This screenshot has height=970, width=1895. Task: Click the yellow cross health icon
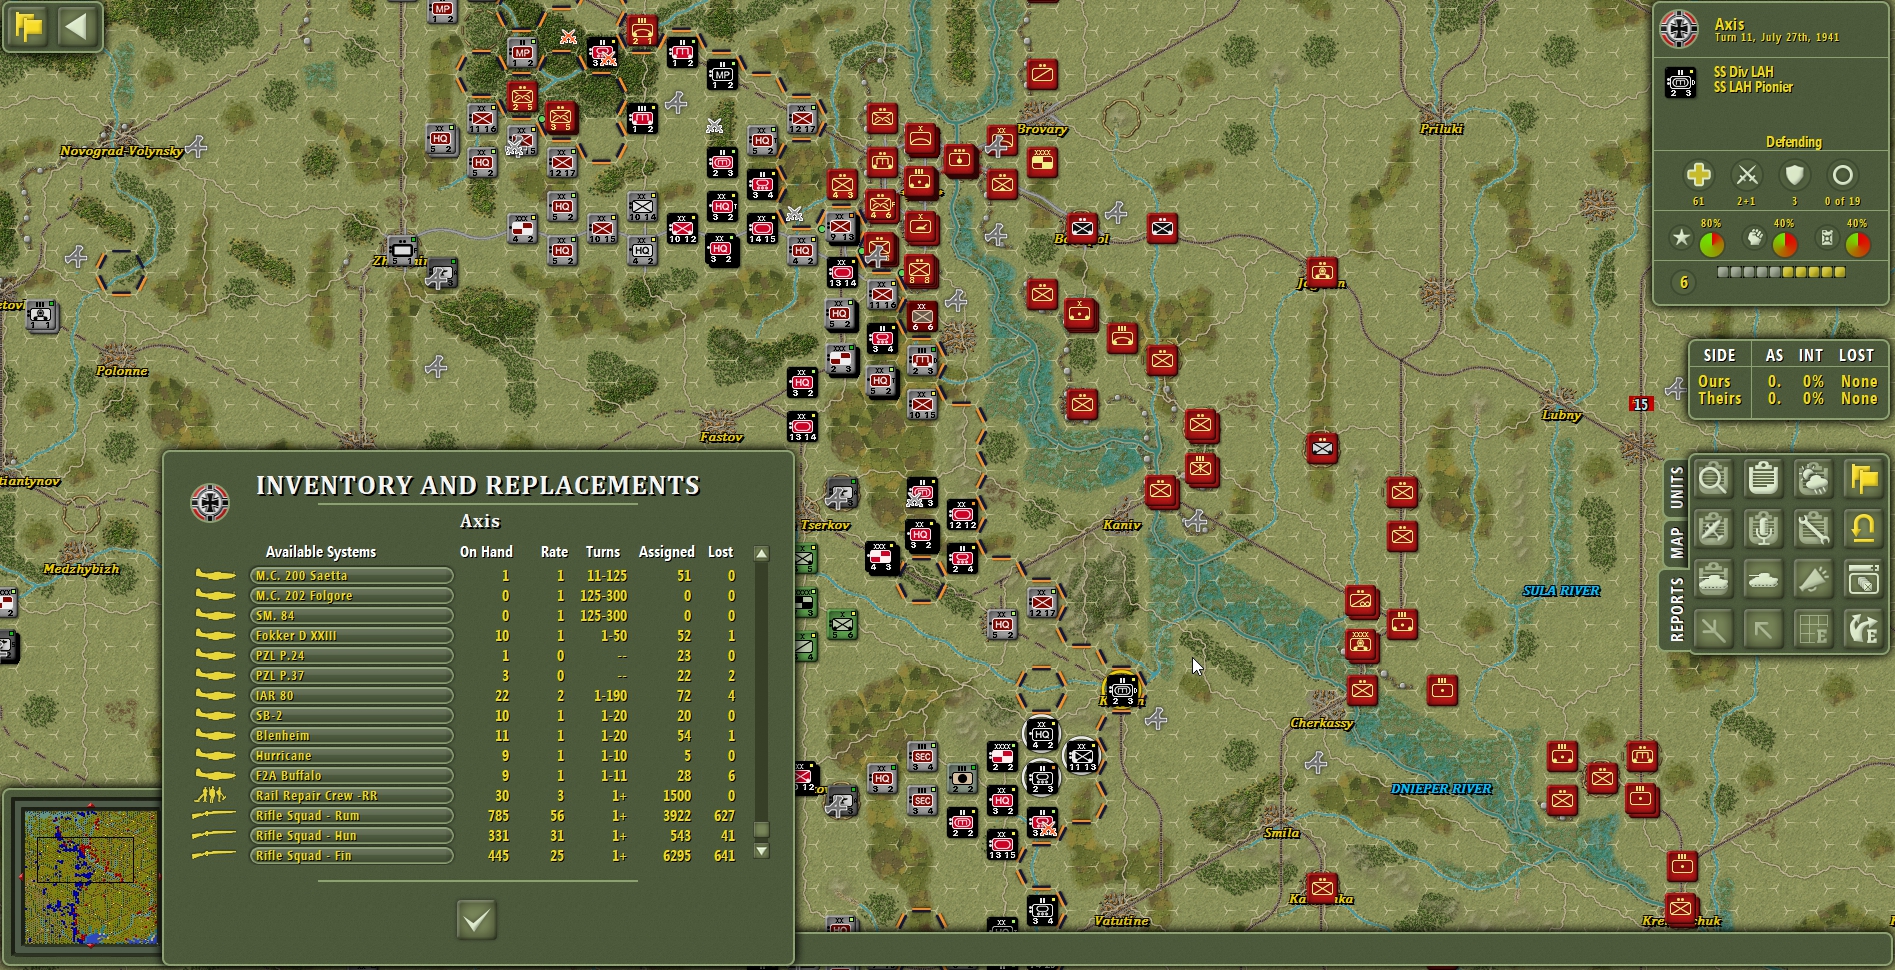coord(1698,176)
